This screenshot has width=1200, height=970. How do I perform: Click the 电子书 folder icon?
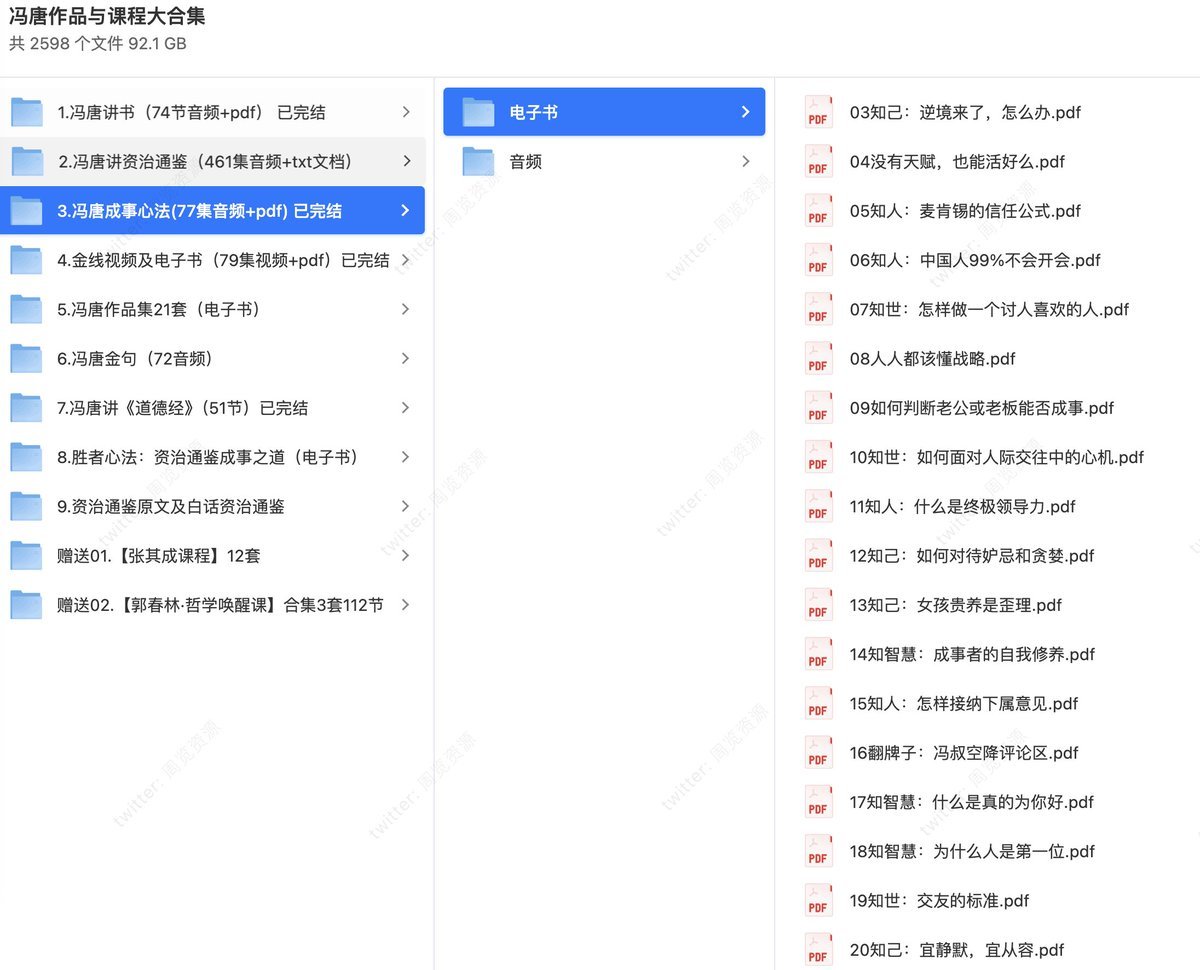(479, 112)
